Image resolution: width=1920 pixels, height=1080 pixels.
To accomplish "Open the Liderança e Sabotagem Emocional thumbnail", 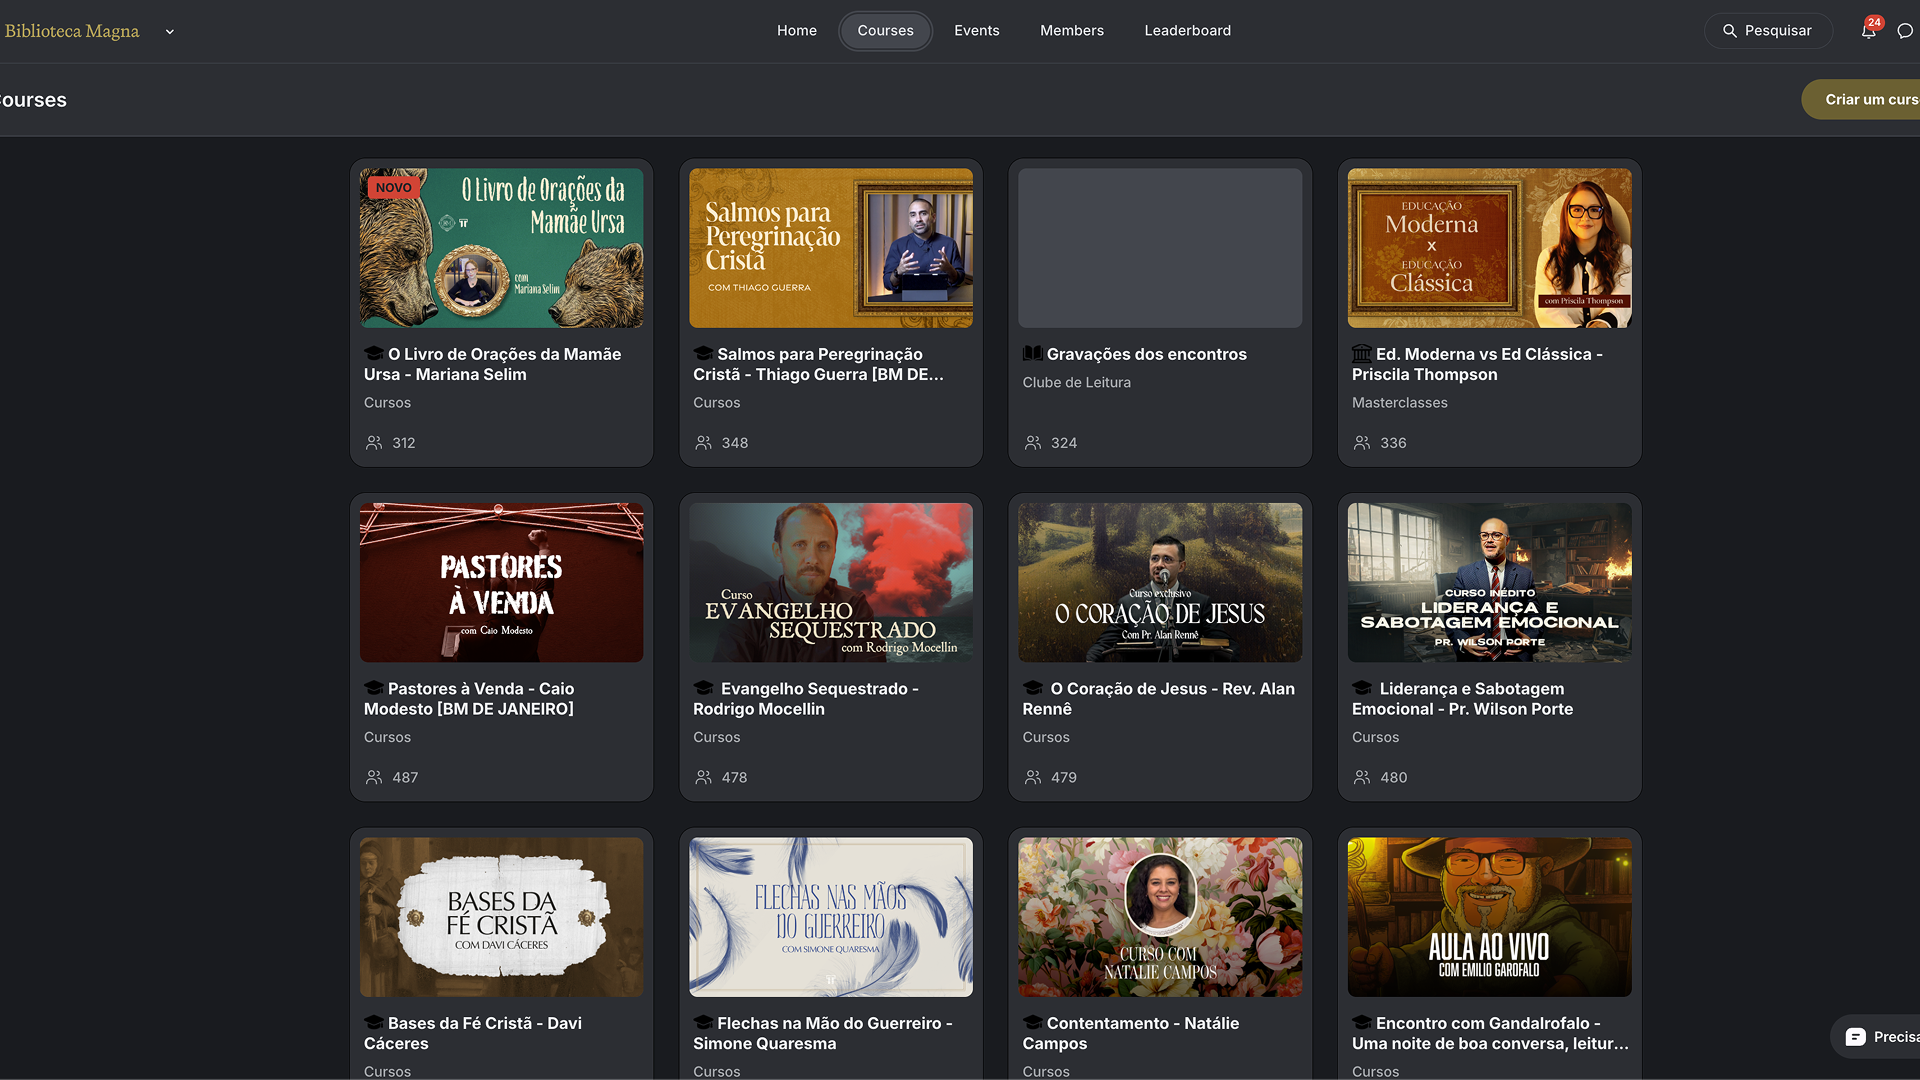I will (x=1490, y=582).
